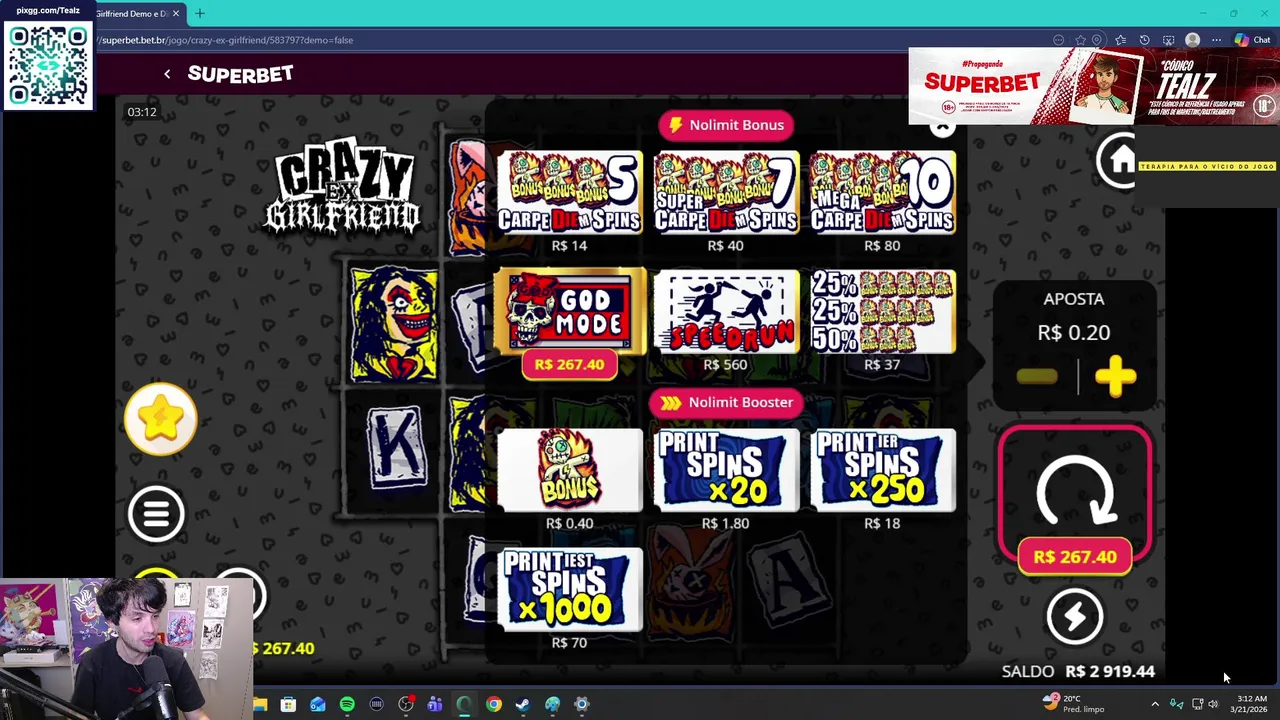Select the Printiest Spins x1000 booster
Viewport: 1280px width, 720px height.
pos(569,589)
